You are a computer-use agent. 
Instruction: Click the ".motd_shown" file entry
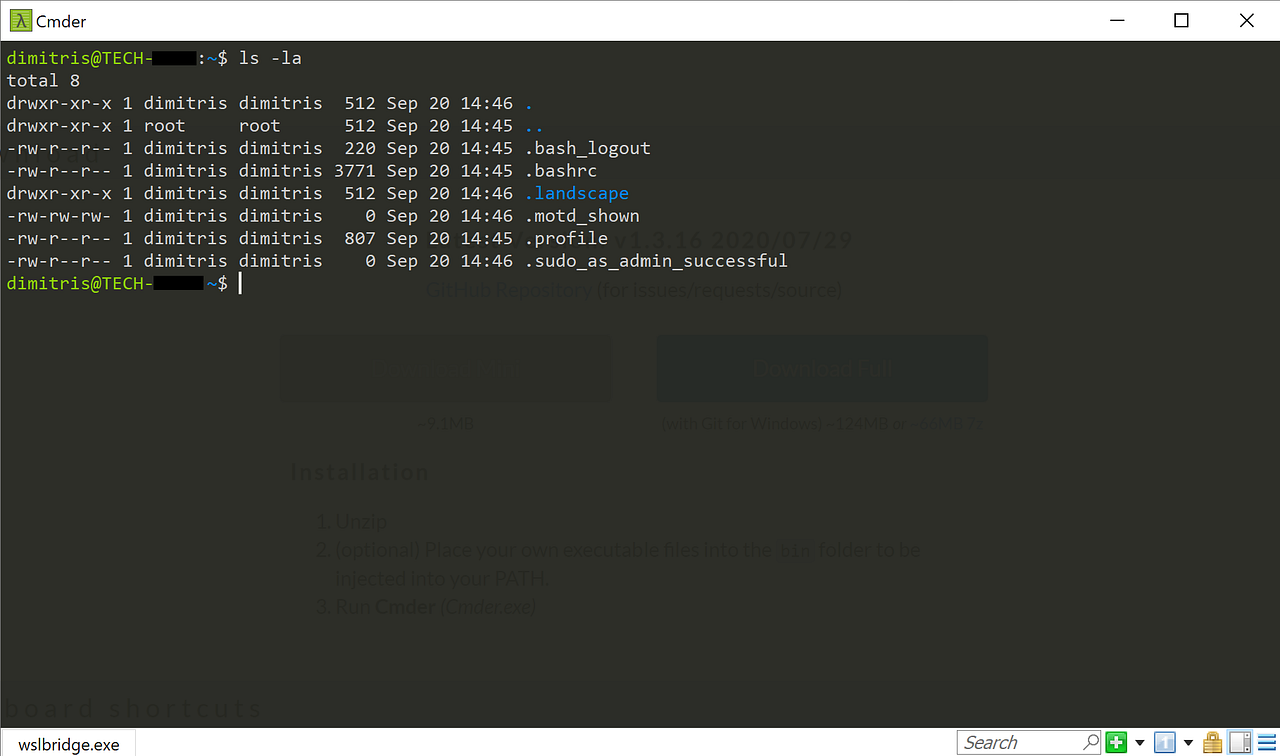tap(582, 215)
